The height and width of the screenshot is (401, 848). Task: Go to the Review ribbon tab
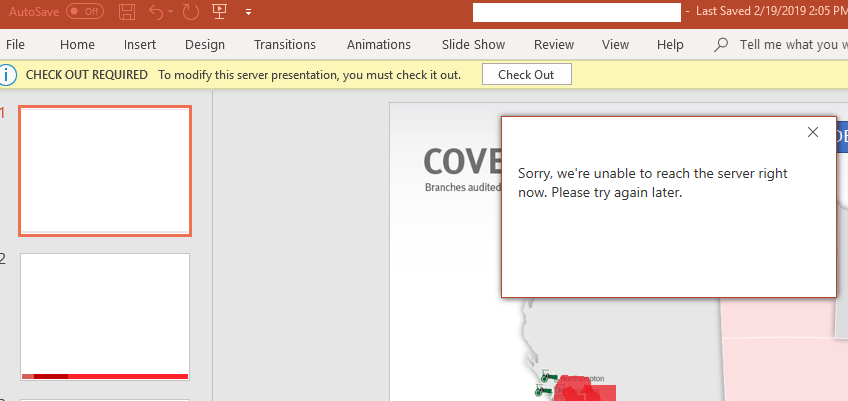tap(554, 44)
